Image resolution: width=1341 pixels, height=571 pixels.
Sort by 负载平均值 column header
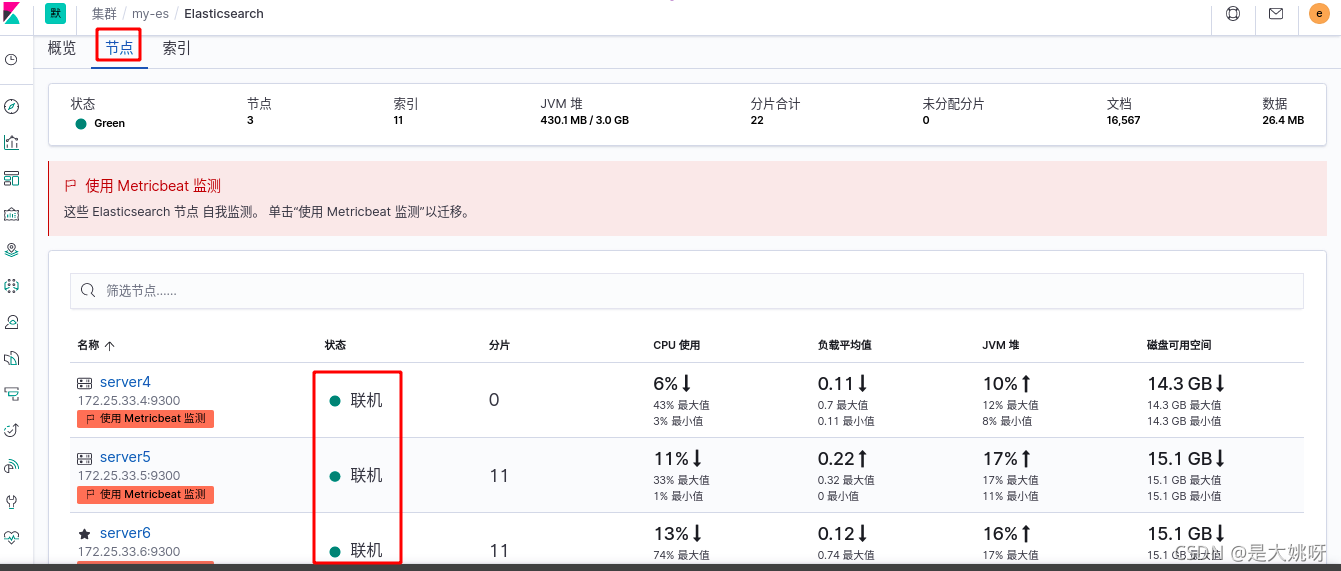pyautogui.click(x=845, y=345)
